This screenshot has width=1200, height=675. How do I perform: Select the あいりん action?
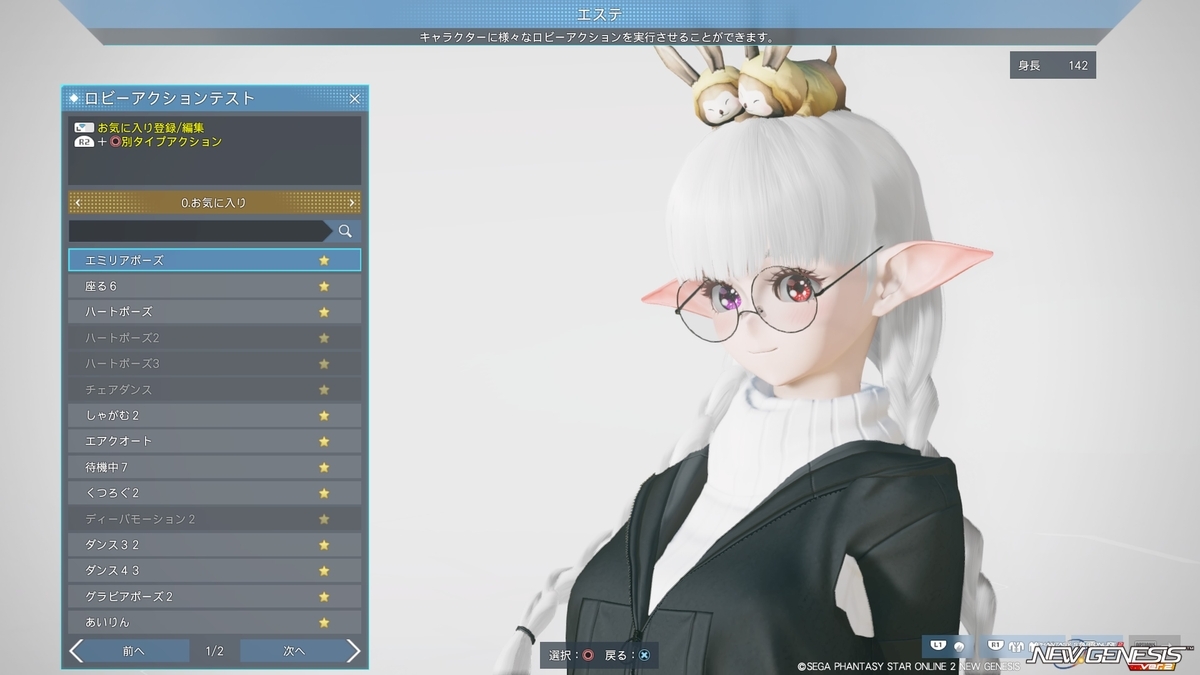click(x=214, y=622)
